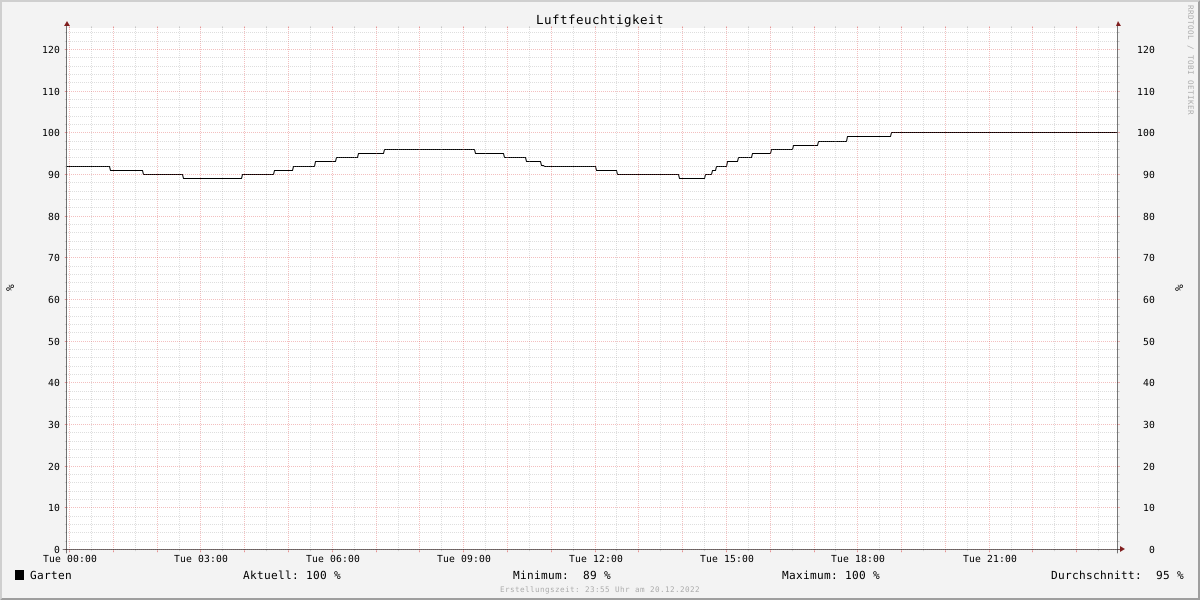Click the 100 label on right y-axis
Screen dimensions: 1200x600
pos(1146,133)
